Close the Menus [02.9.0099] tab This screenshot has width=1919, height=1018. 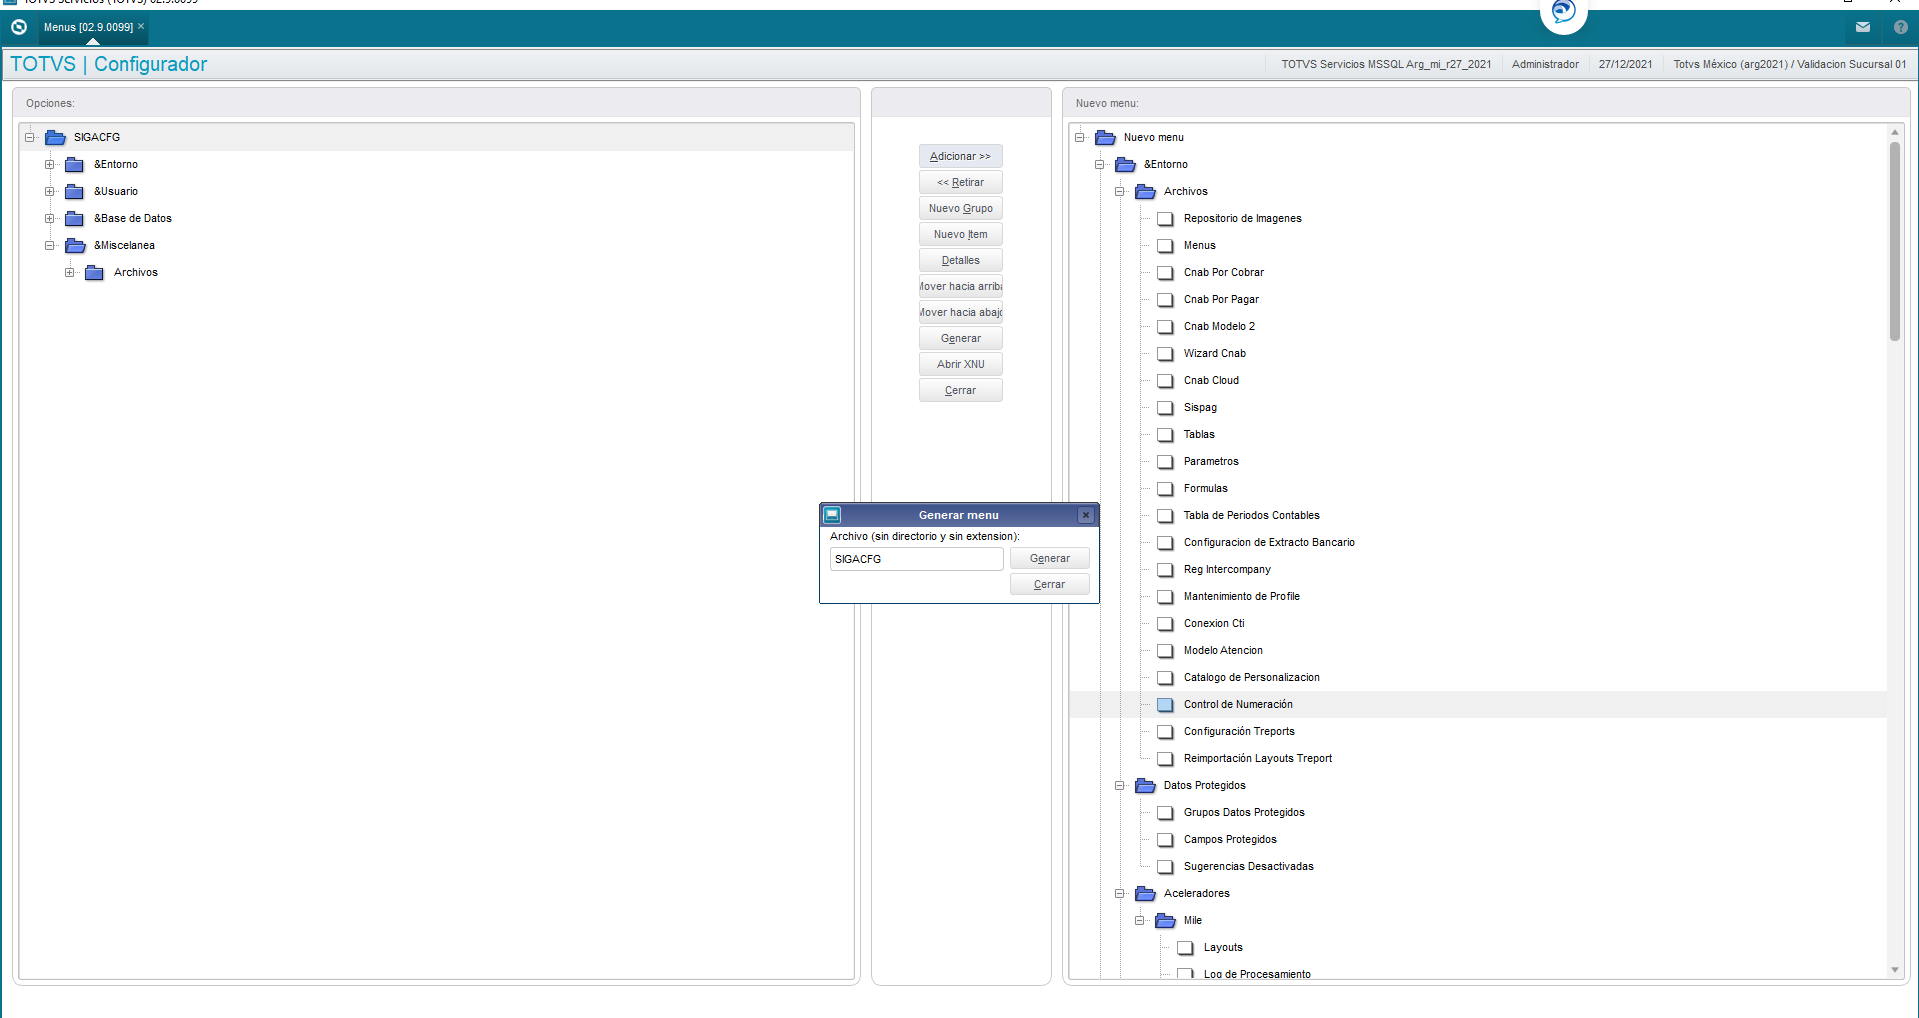point(141,26)
